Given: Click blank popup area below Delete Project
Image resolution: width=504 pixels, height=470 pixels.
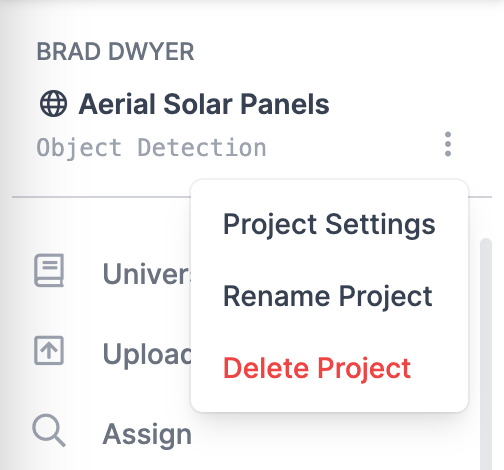Looking at the screenshot, I should coord(329,397).
